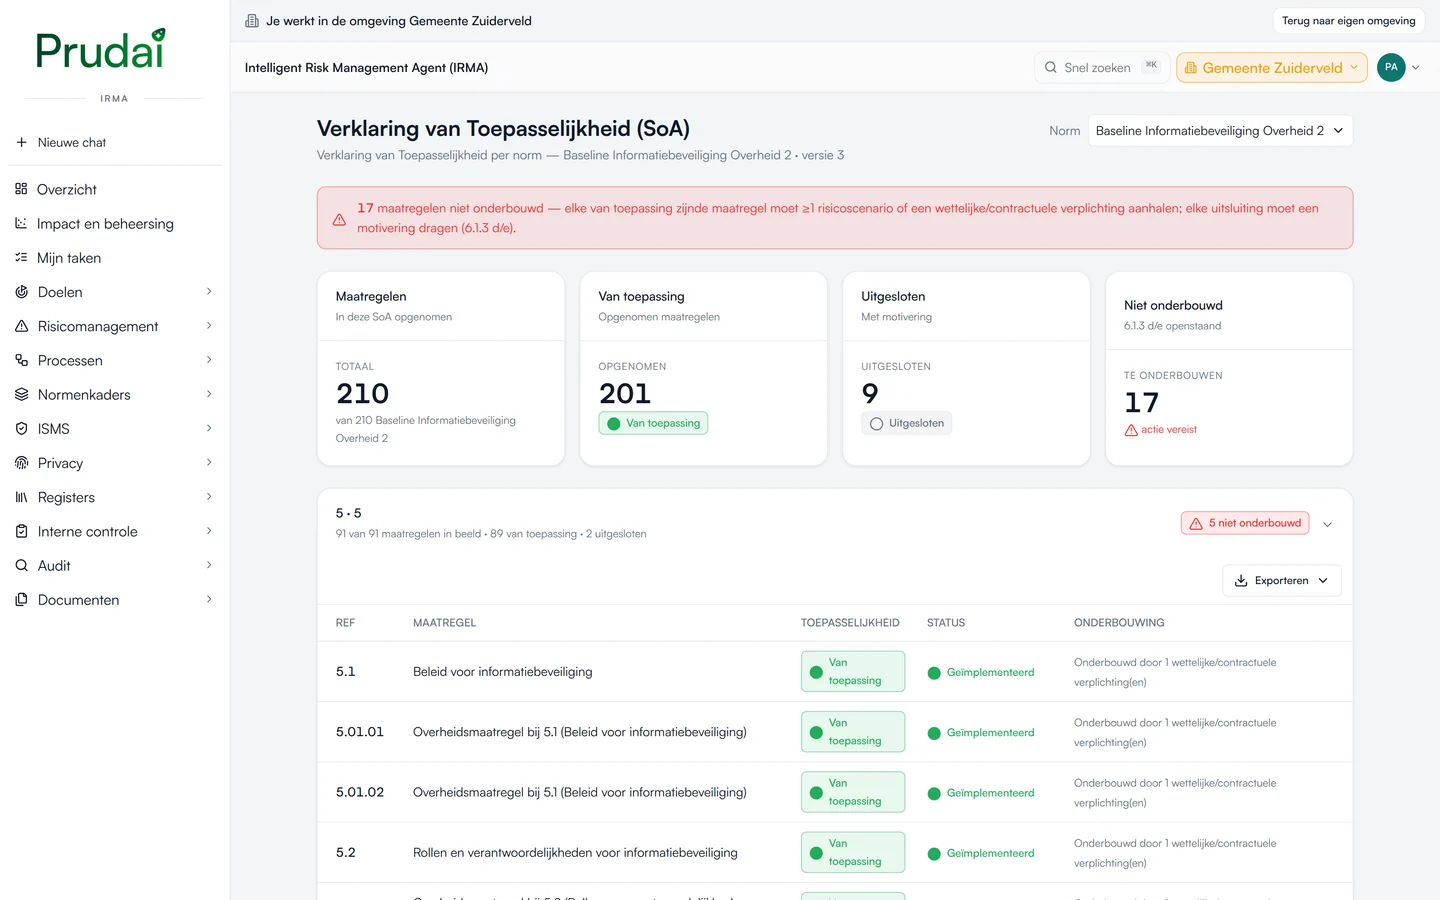Collapse the 5 • 5 section chevron
This screenshot has height=900, width=1440.
1327,524
